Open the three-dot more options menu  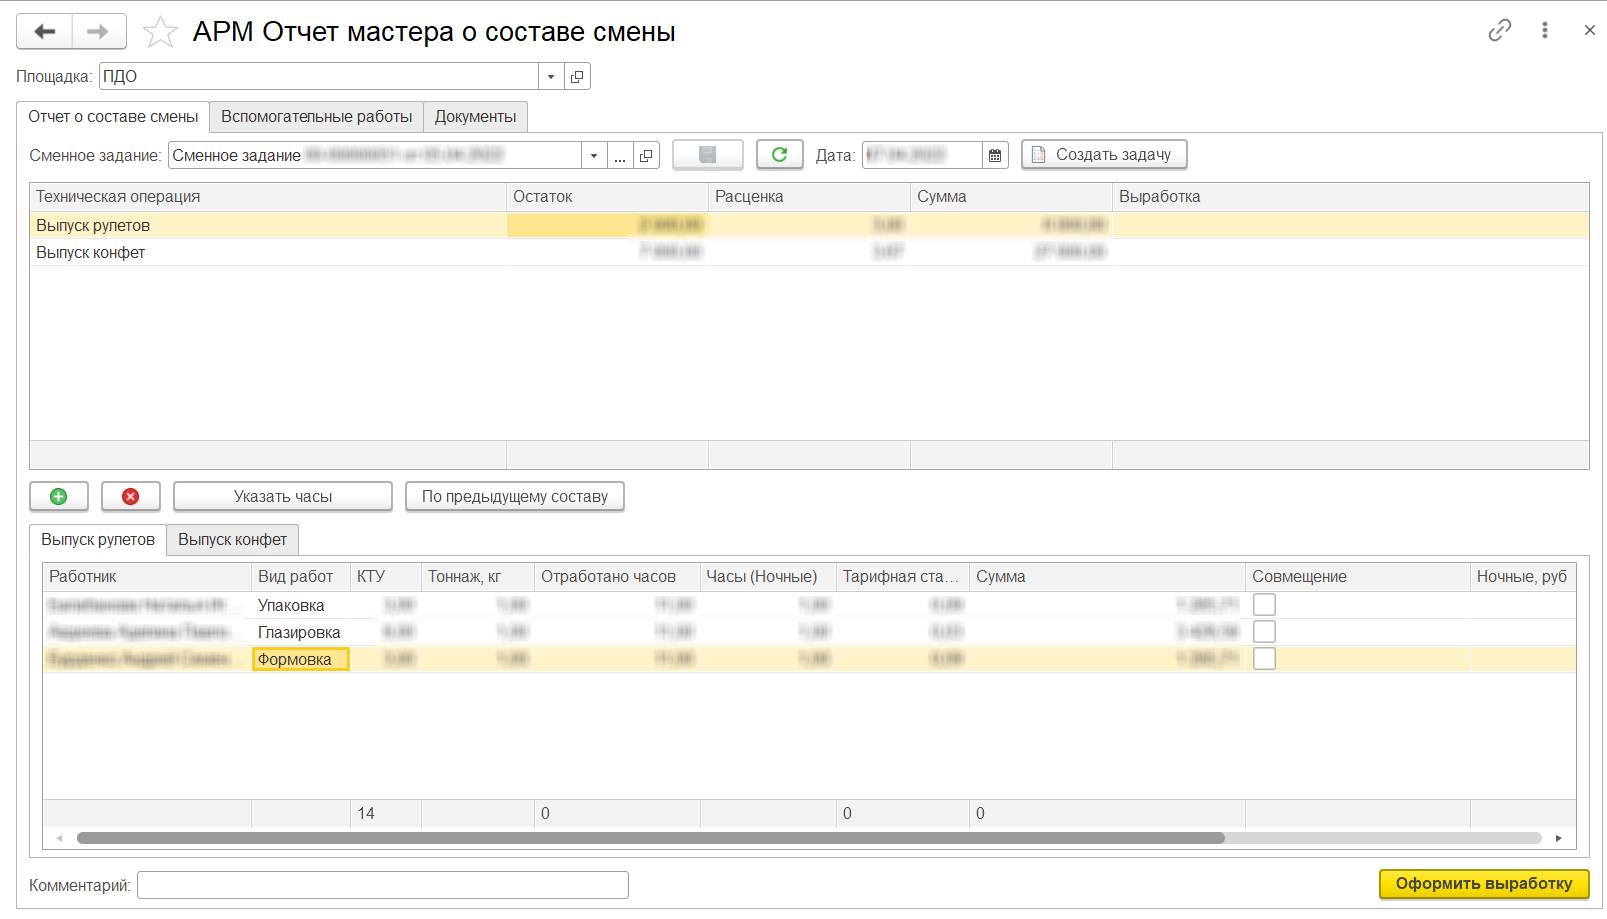[x=1545, y=30]
